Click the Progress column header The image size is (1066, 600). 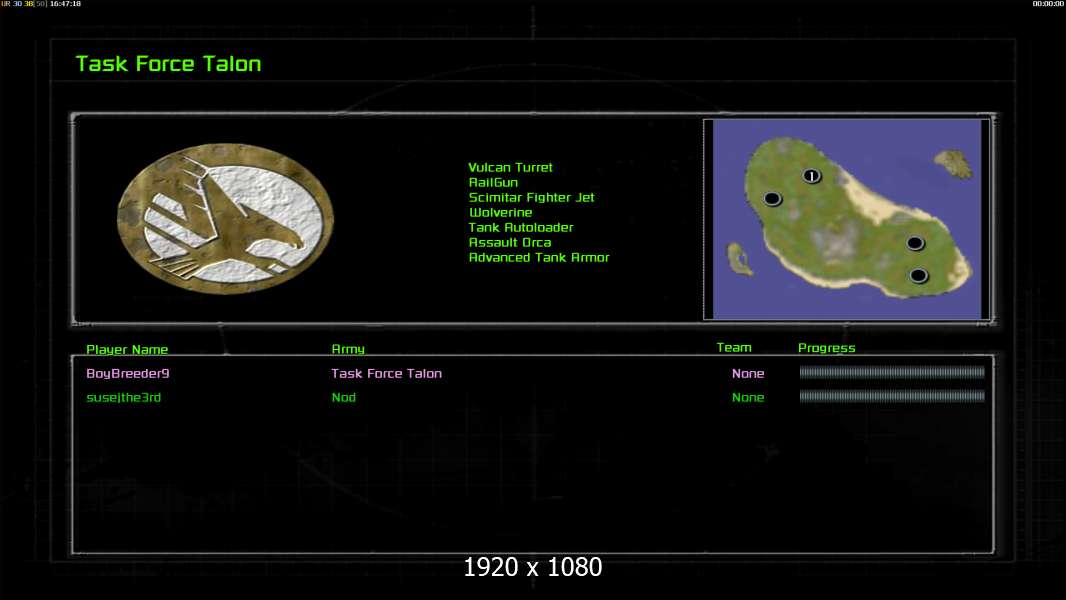click(827, 348)
